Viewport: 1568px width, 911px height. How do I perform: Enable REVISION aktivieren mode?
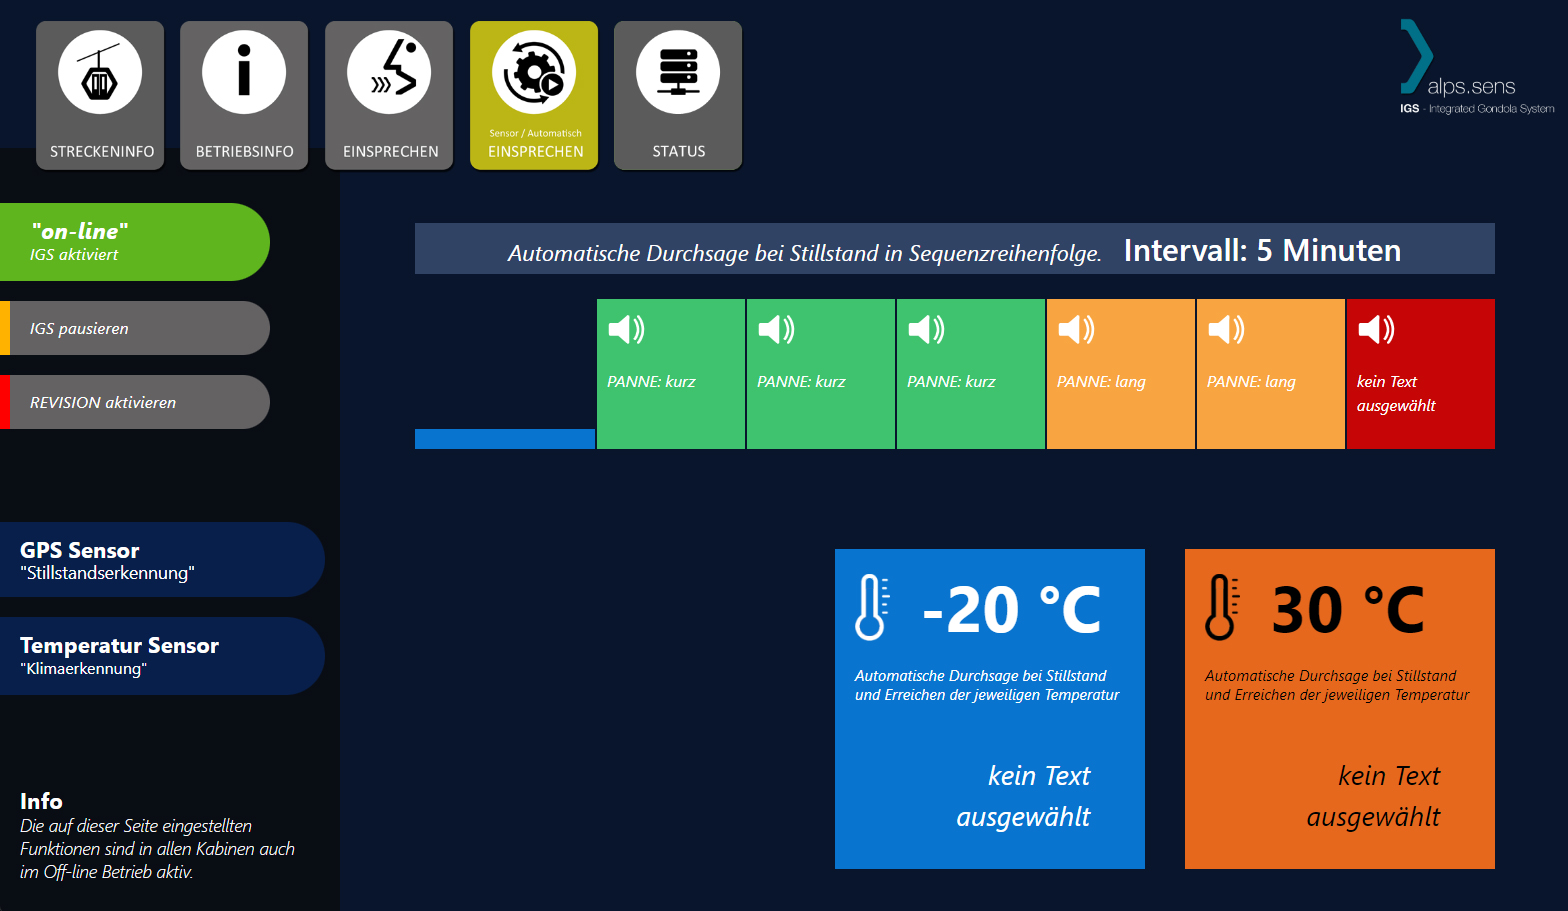click(x=135, y=402)
